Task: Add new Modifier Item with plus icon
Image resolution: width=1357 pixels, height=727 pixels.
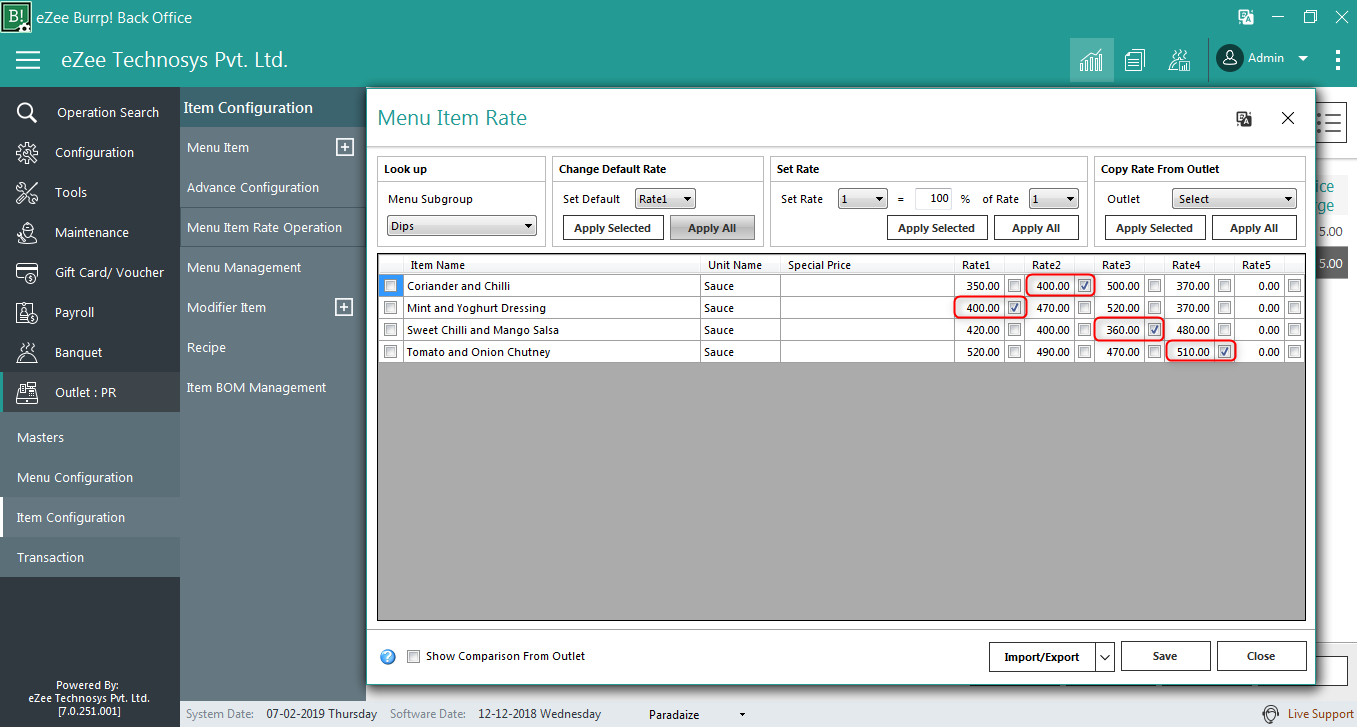Action: coord(344,307)
